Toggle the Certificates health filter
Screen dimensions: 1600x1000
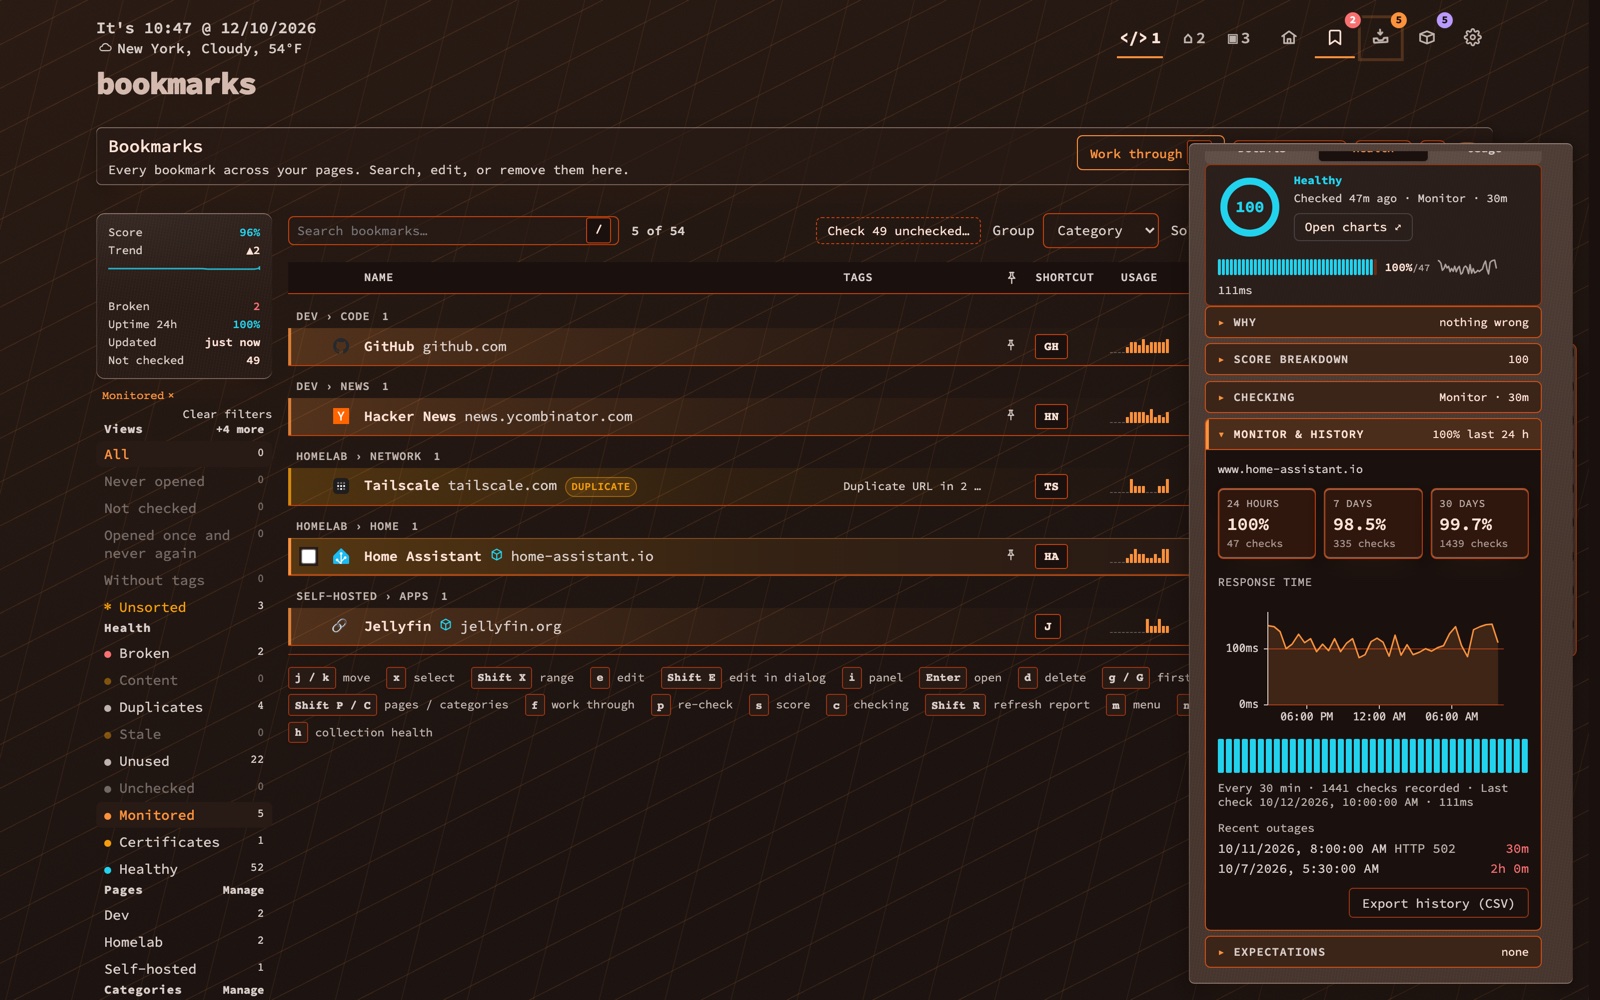(x=184, y=842)
